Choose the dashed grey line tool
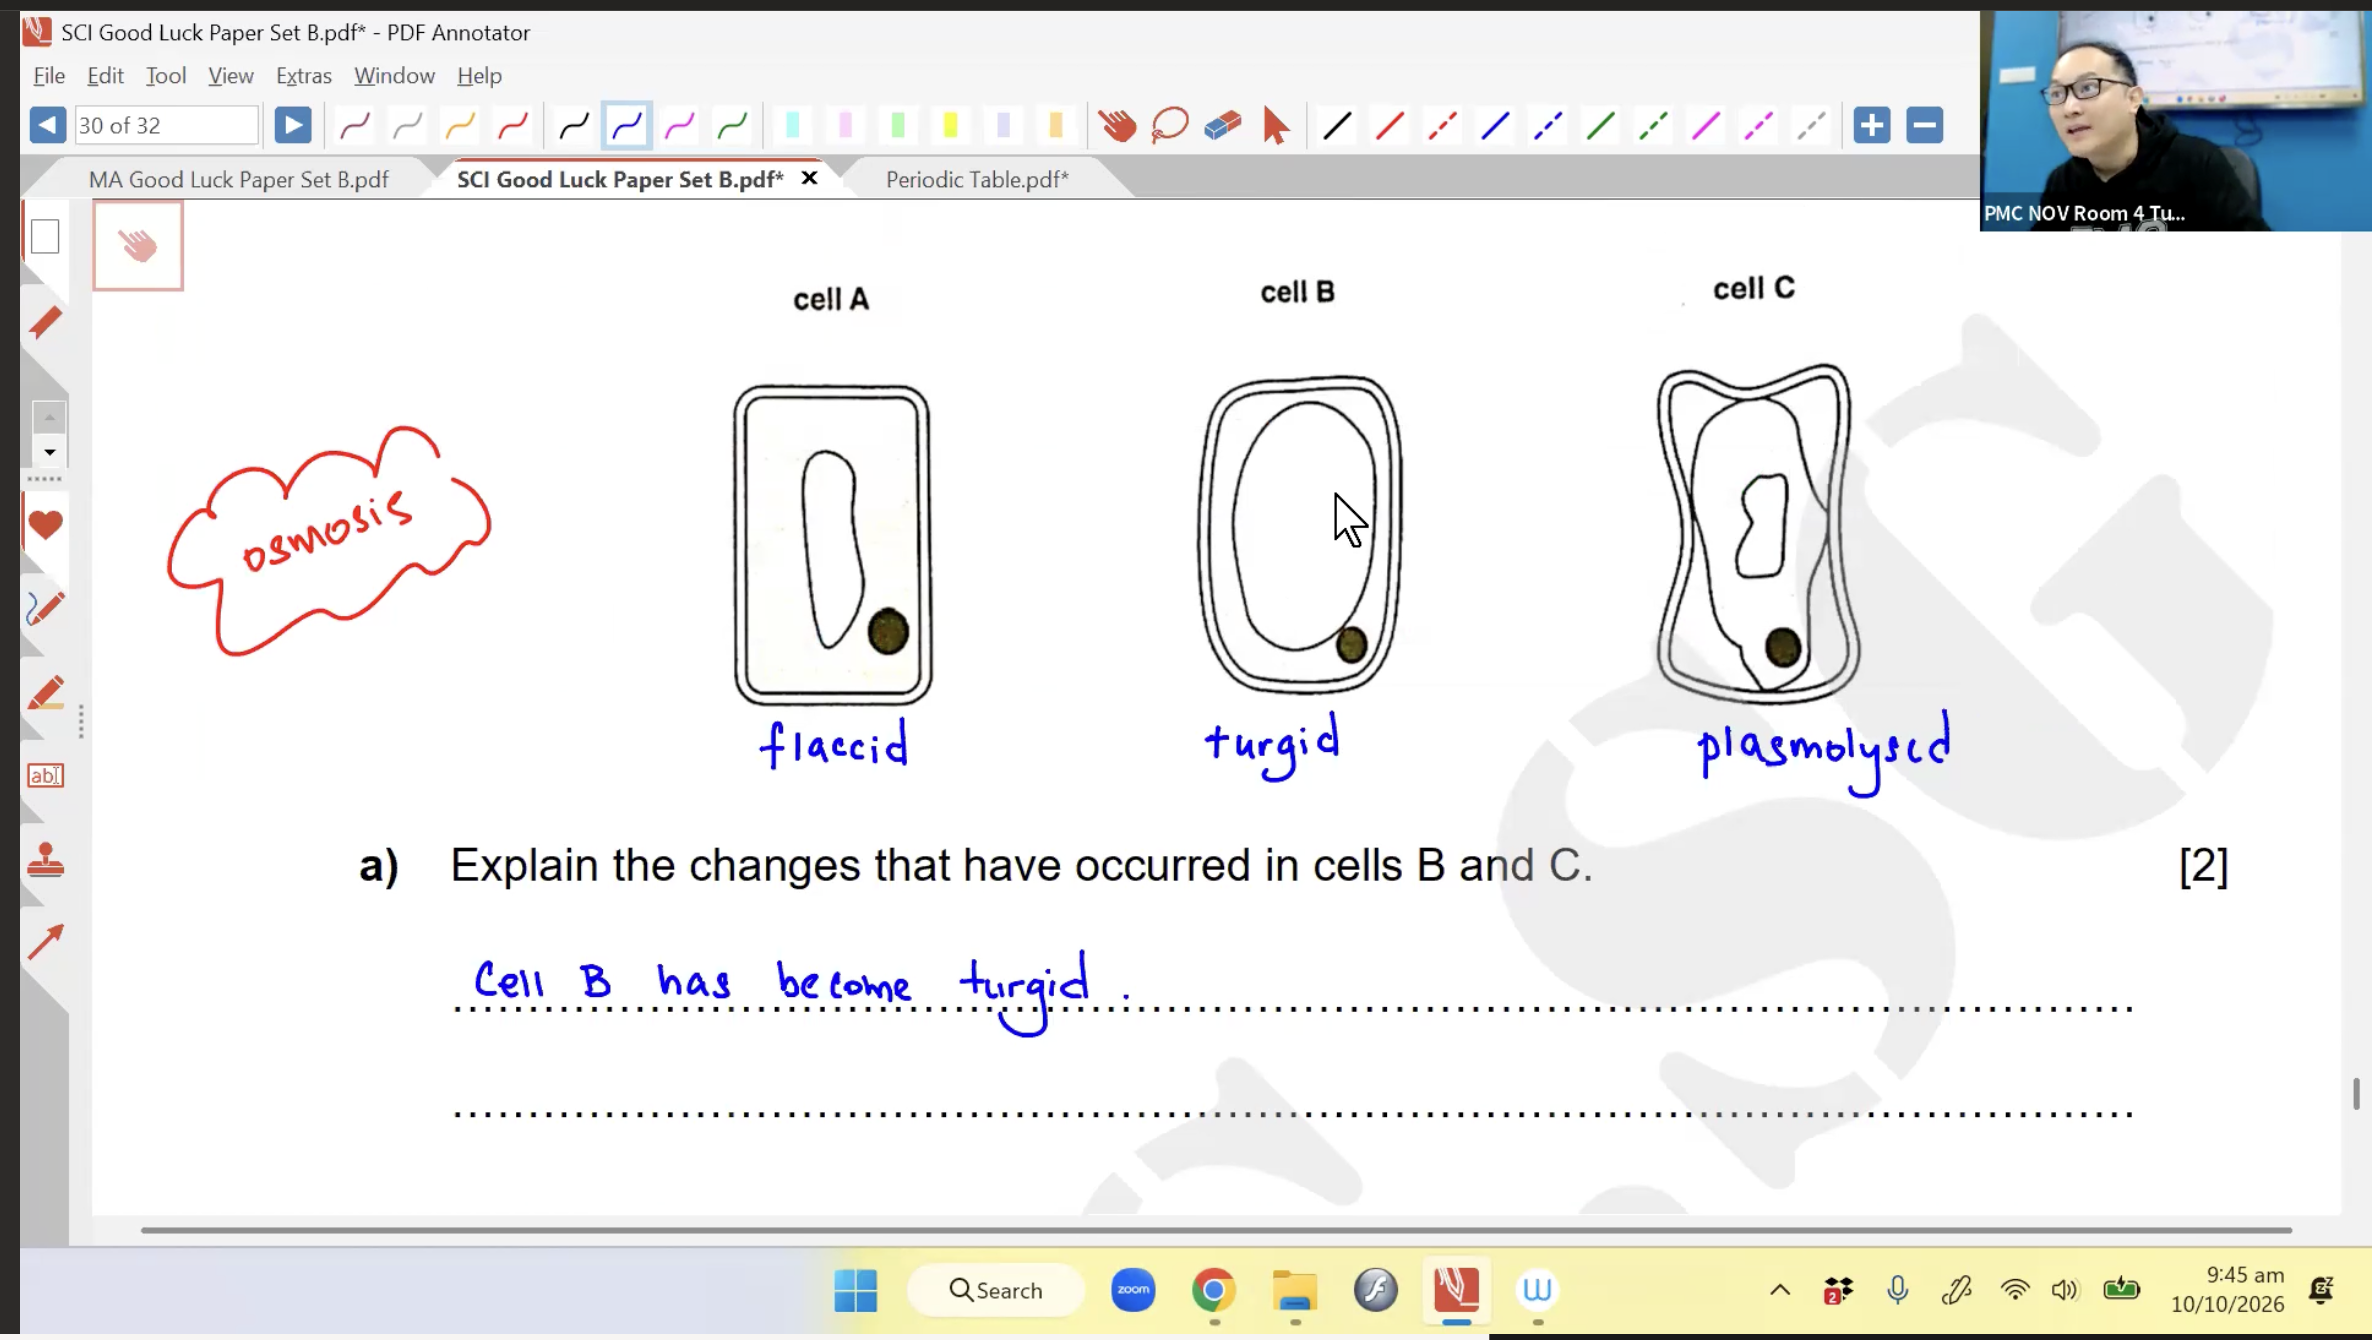Image resolution: width=2372 pixels, height=1340 pixels. pos(1811,125)
